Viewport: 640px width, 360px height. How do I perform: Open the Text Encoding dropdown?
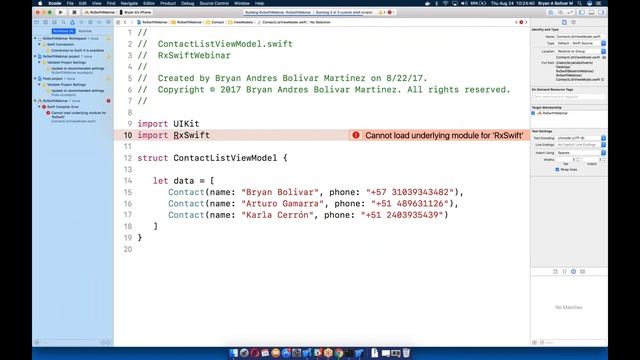581,138
